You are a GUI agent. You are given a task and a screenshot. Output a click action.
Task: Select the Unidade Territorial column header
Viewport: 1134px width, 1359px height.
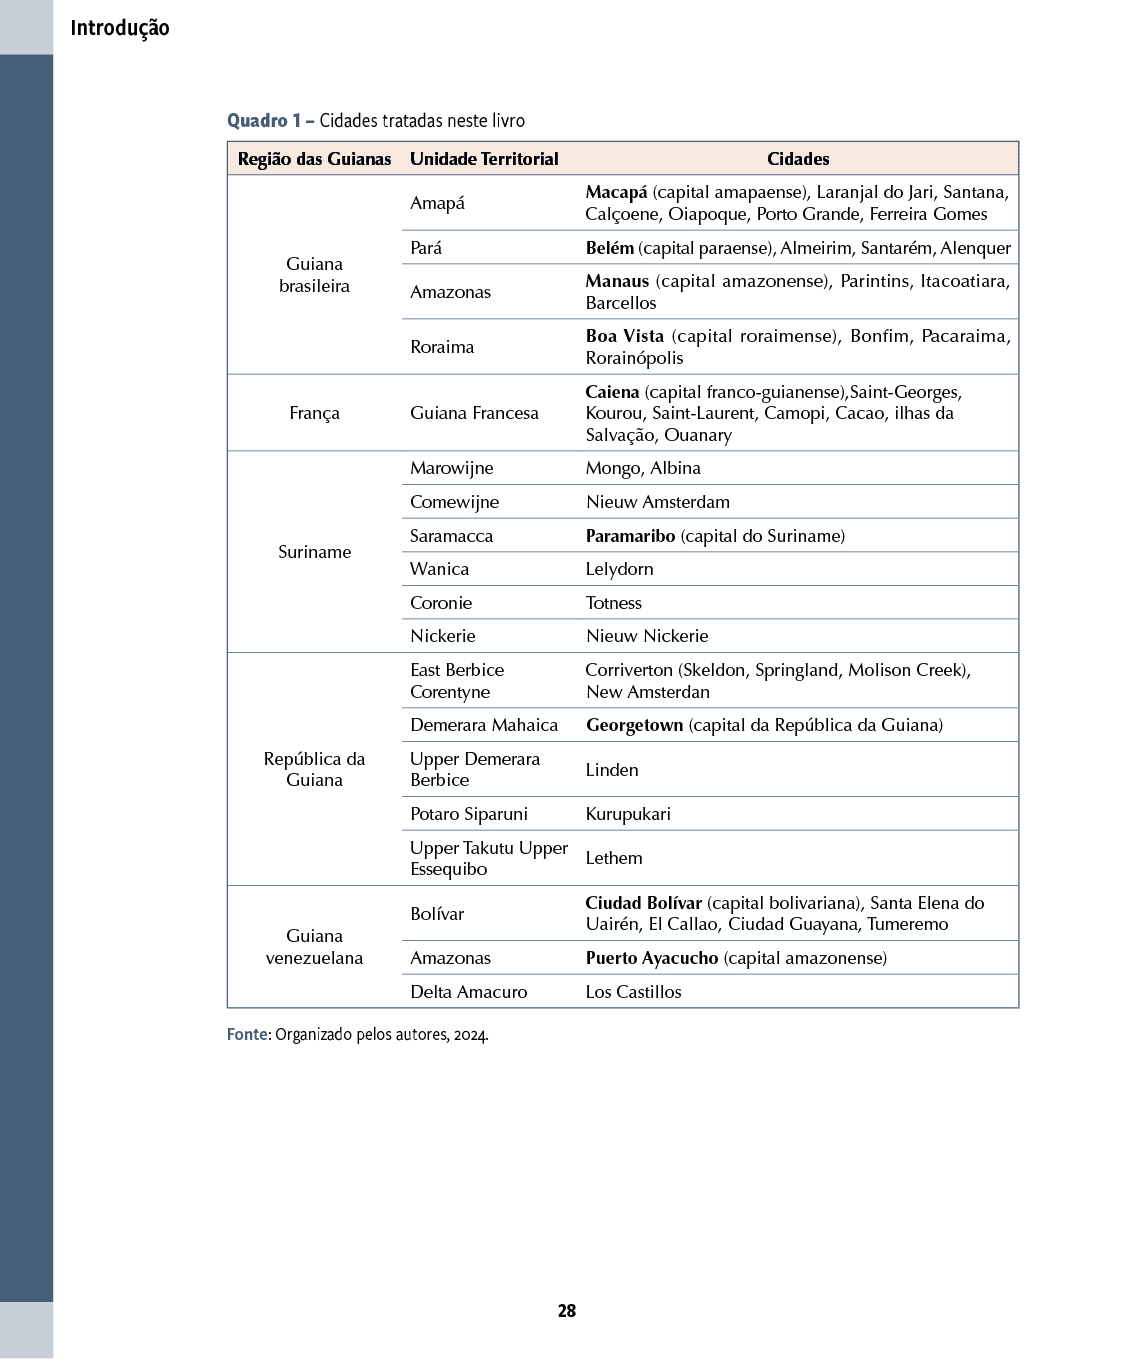484,159
